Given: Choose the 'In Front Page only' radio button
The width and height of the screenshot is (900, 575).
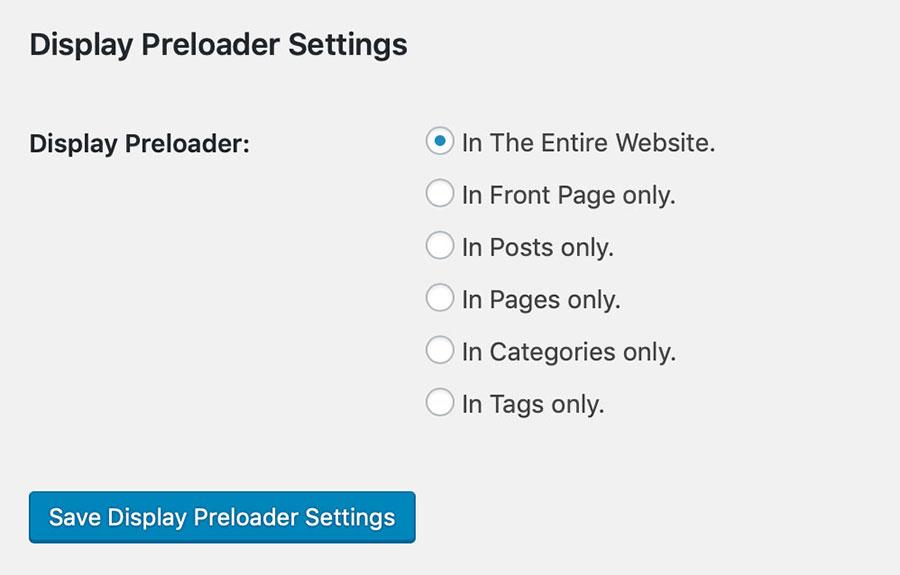Looking at the screenshot, I should [x=440, y=194].
